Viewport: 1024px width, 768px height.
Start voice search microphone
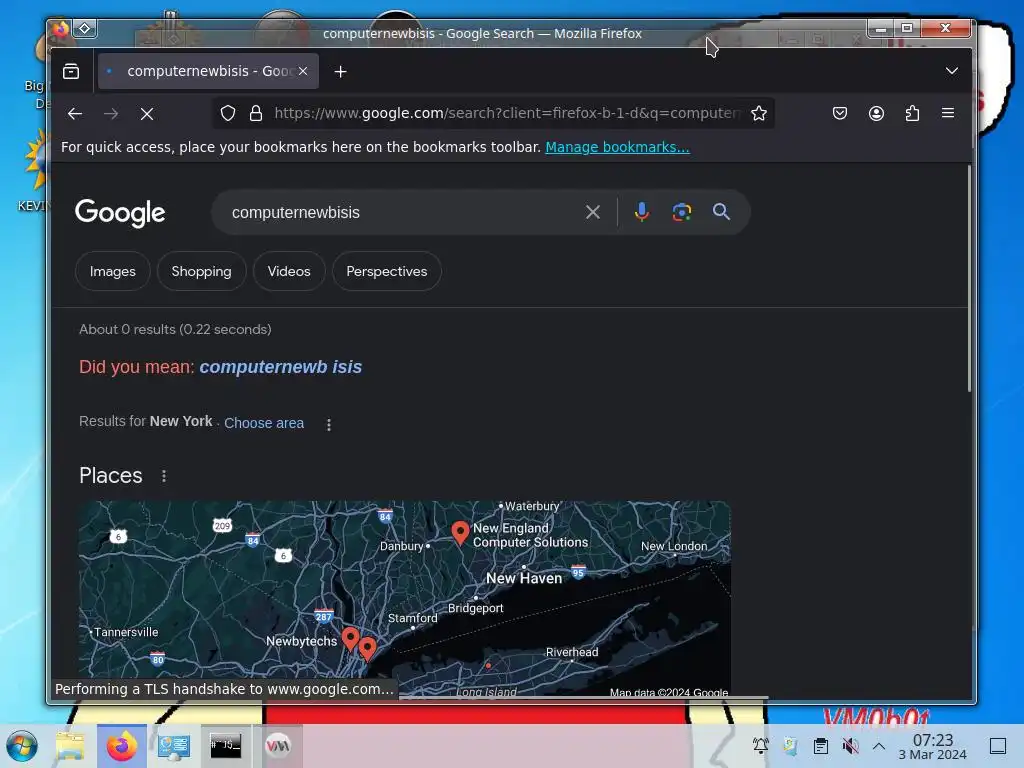(x=642, y=212)
